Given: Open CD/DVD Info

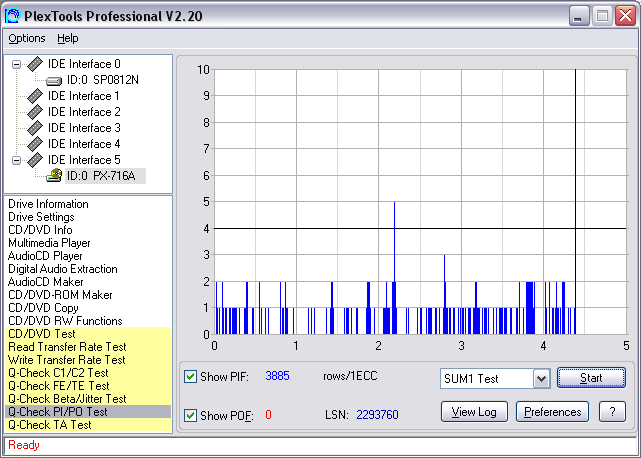Looking at the screenshot, I should pos(40,230).
